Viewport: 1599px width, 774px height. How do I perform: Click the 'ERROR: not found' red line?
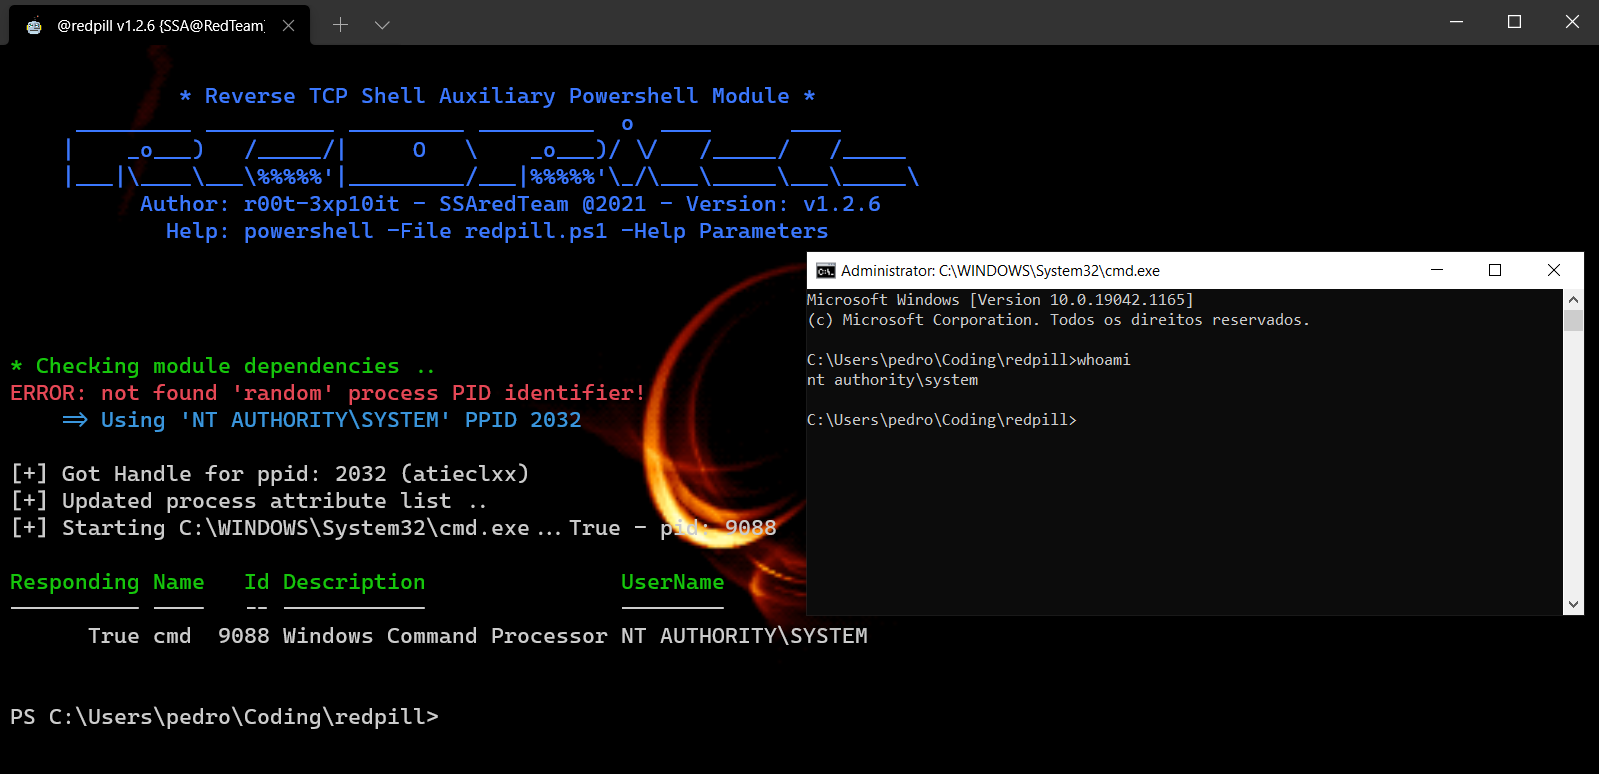click(x=328, y=393)
